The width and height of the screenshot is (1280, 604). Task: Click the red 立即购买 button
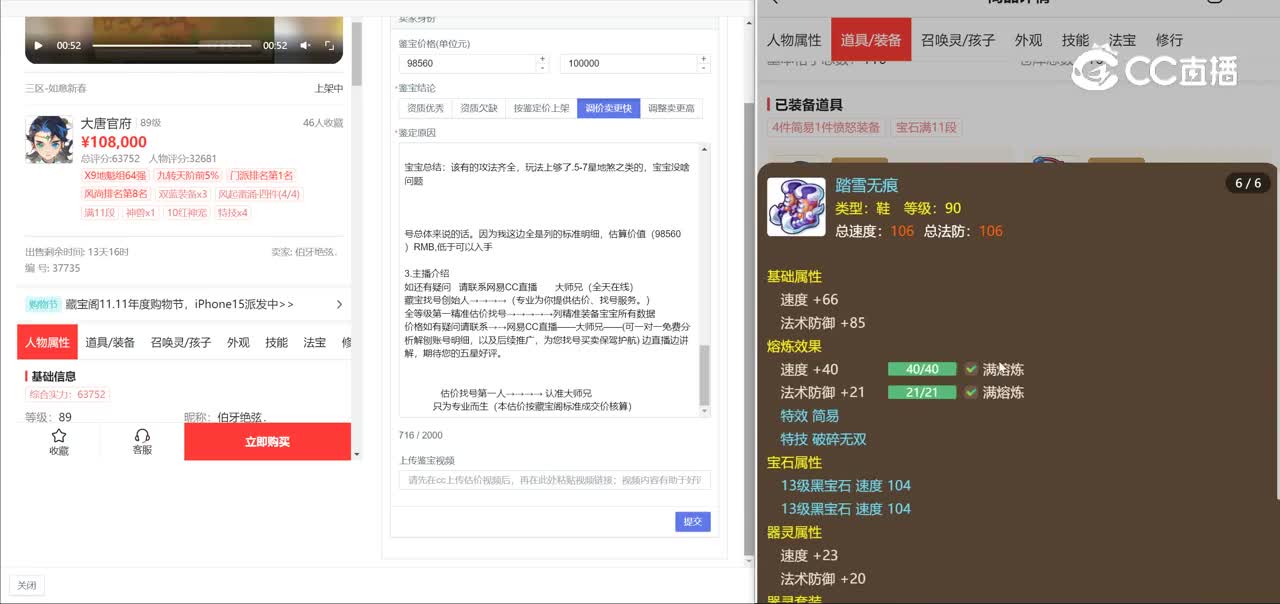267,442
